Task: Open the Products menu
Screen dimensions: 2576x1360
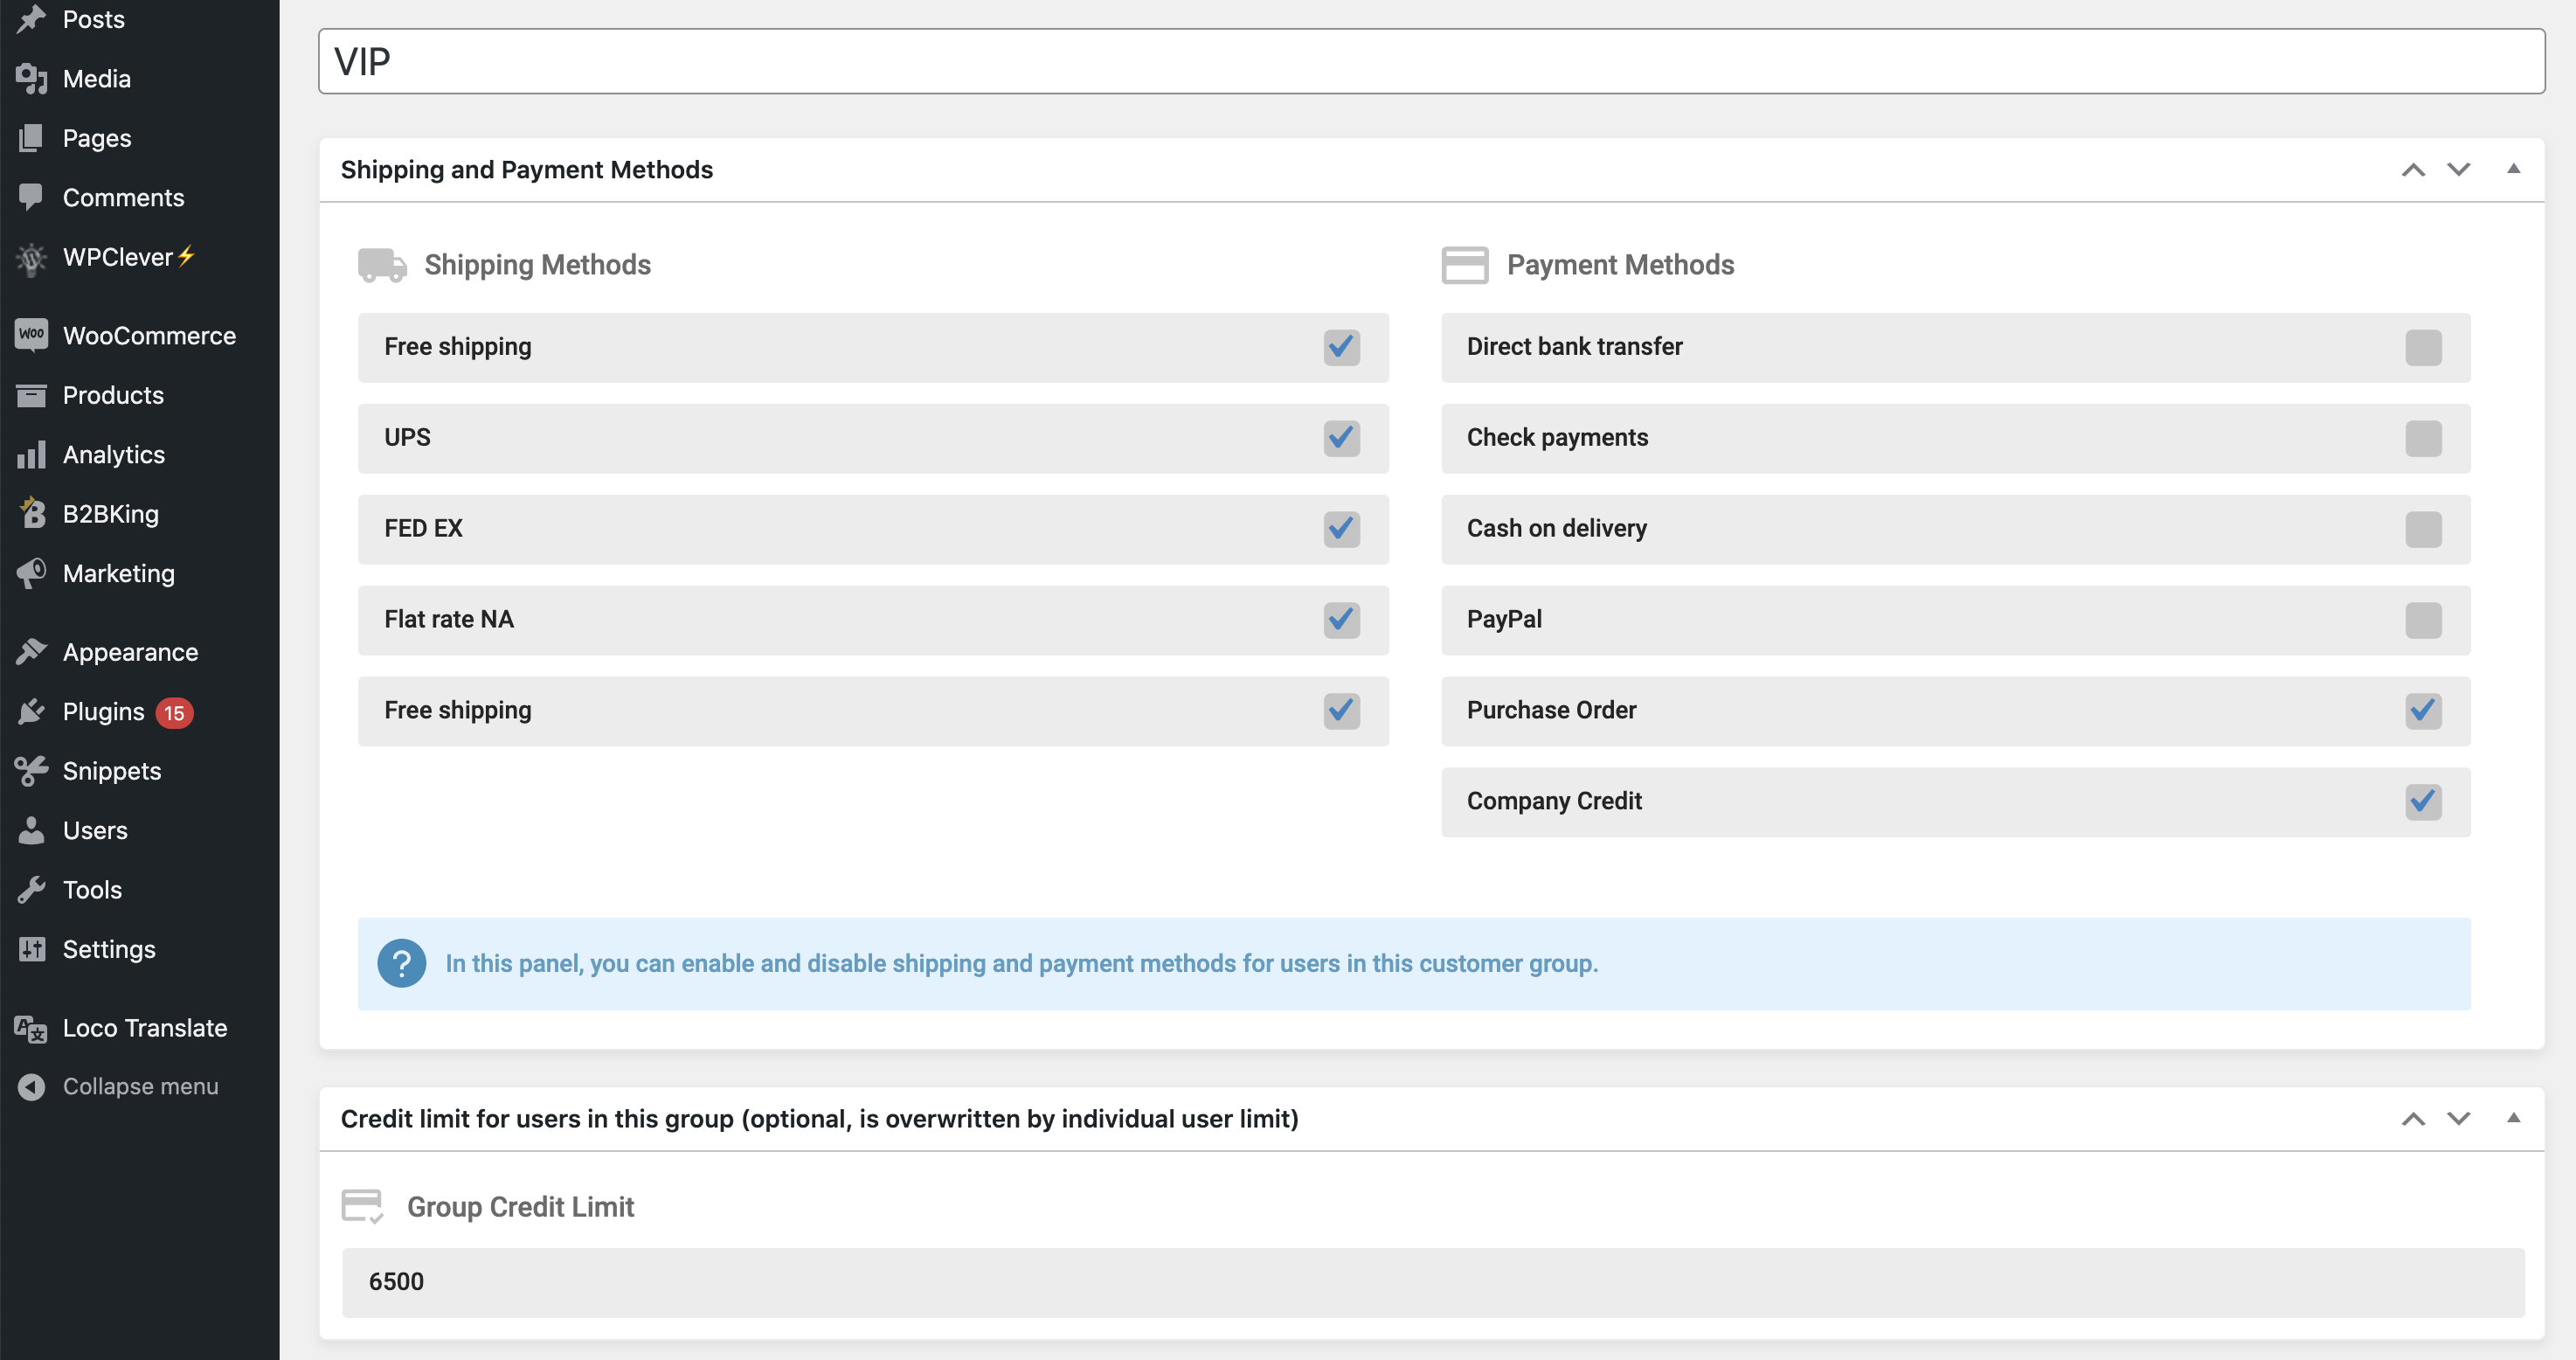Action: (x=113, y=395)
